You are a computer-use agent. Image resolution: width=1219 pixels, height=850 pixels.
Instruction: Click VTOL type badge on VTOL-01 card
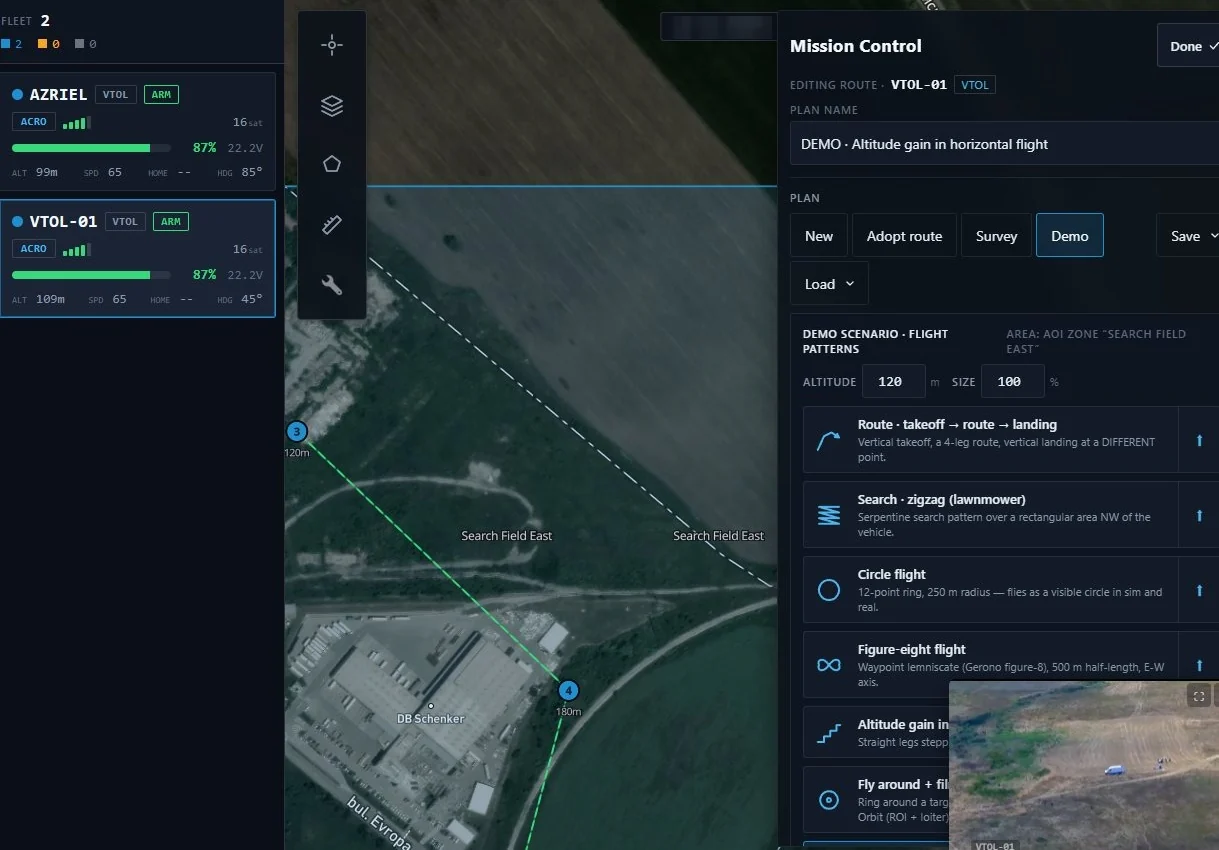click(125, 222)
